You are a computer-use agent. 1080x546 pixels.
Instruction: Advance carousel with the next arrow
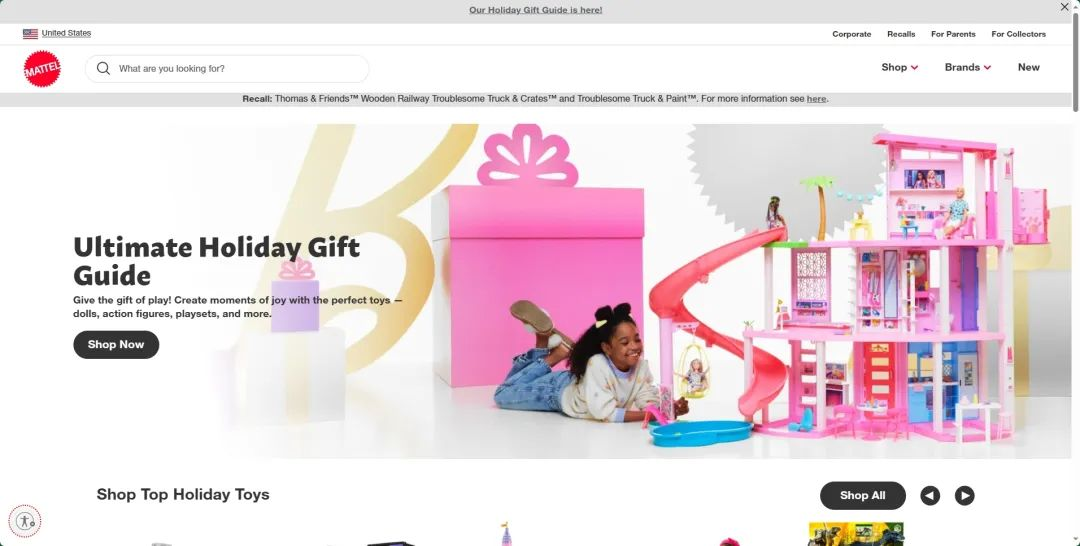tap(964, 495)
